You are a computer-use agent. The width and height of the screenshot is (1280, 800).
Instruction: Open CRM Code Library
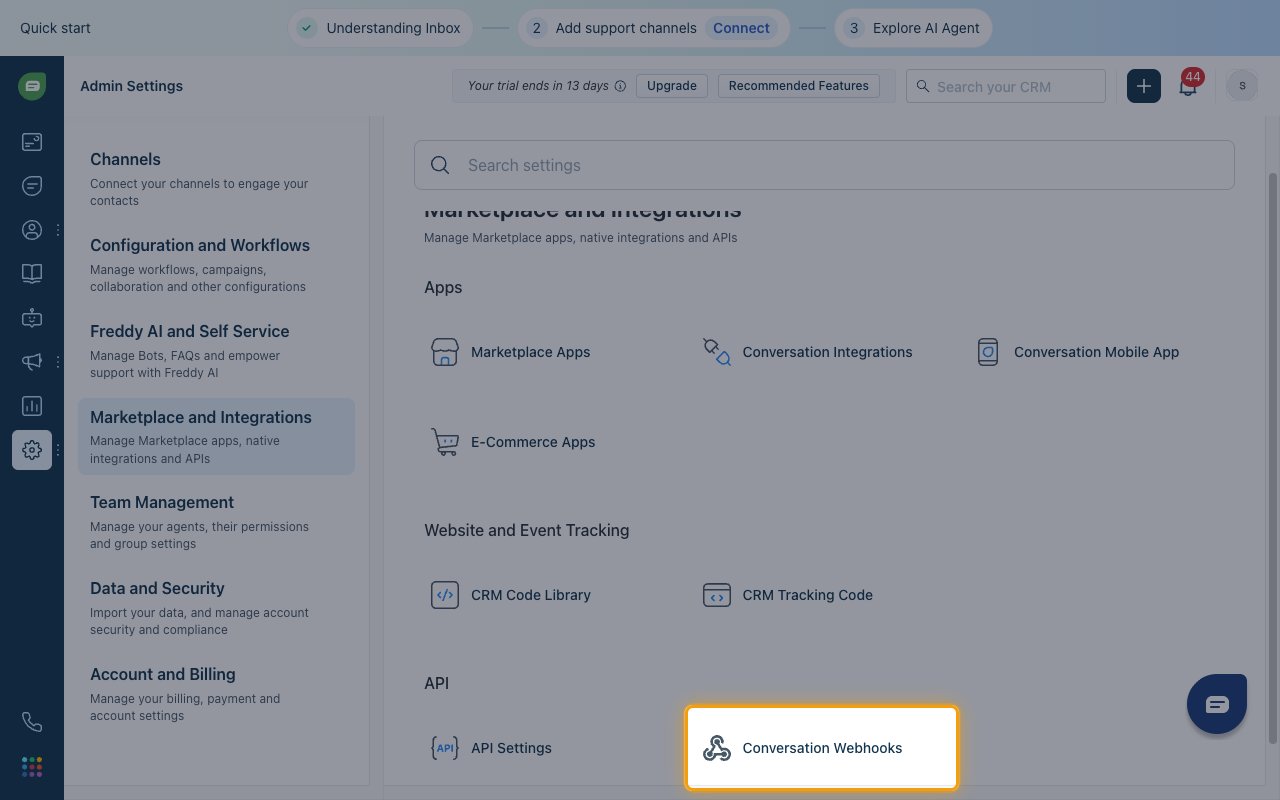coord(510,595)
